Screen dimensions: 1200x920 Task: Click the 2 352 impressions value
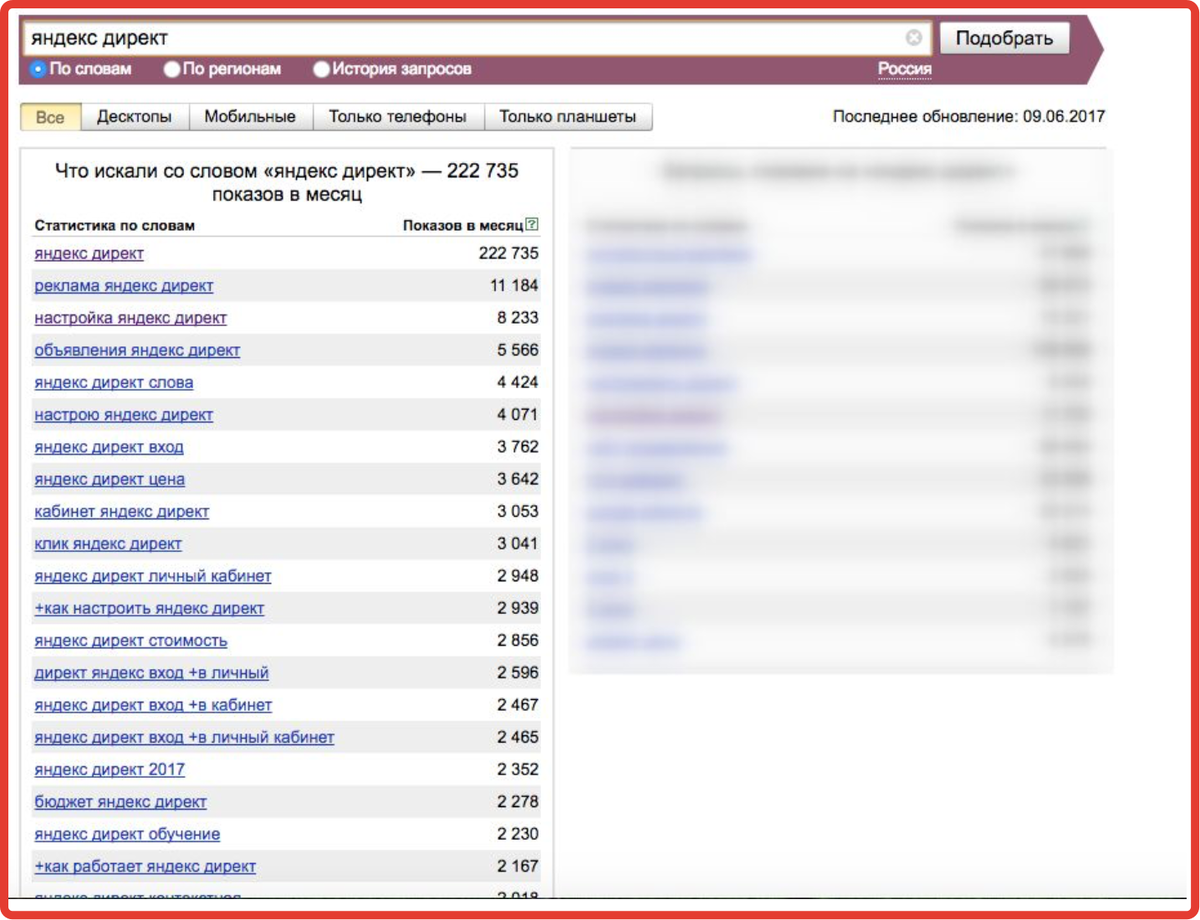coord(518,769)
